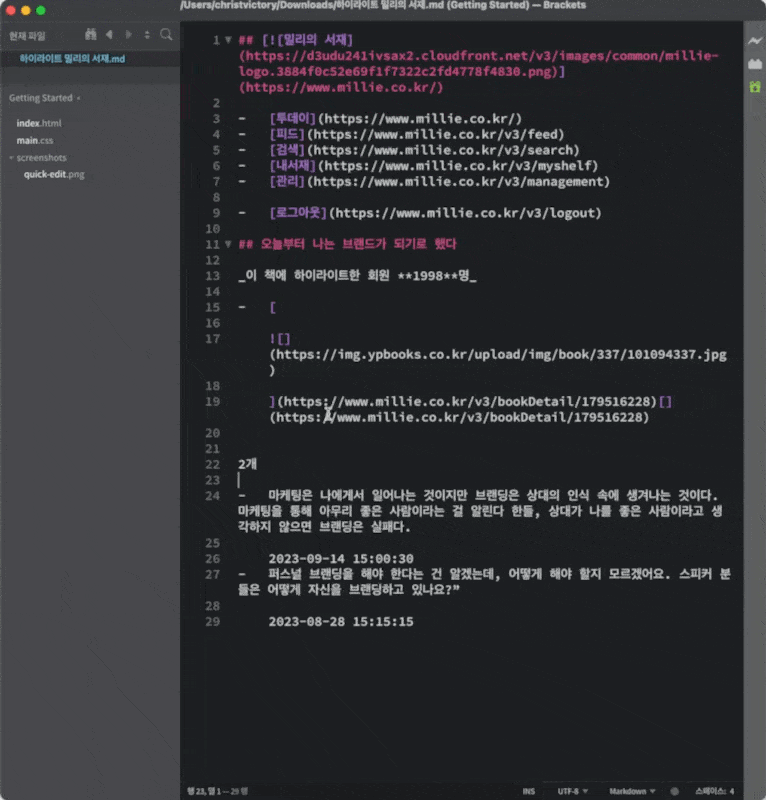
Task: Click the split editor view icon in sidebar
Action: coord(147,35)
